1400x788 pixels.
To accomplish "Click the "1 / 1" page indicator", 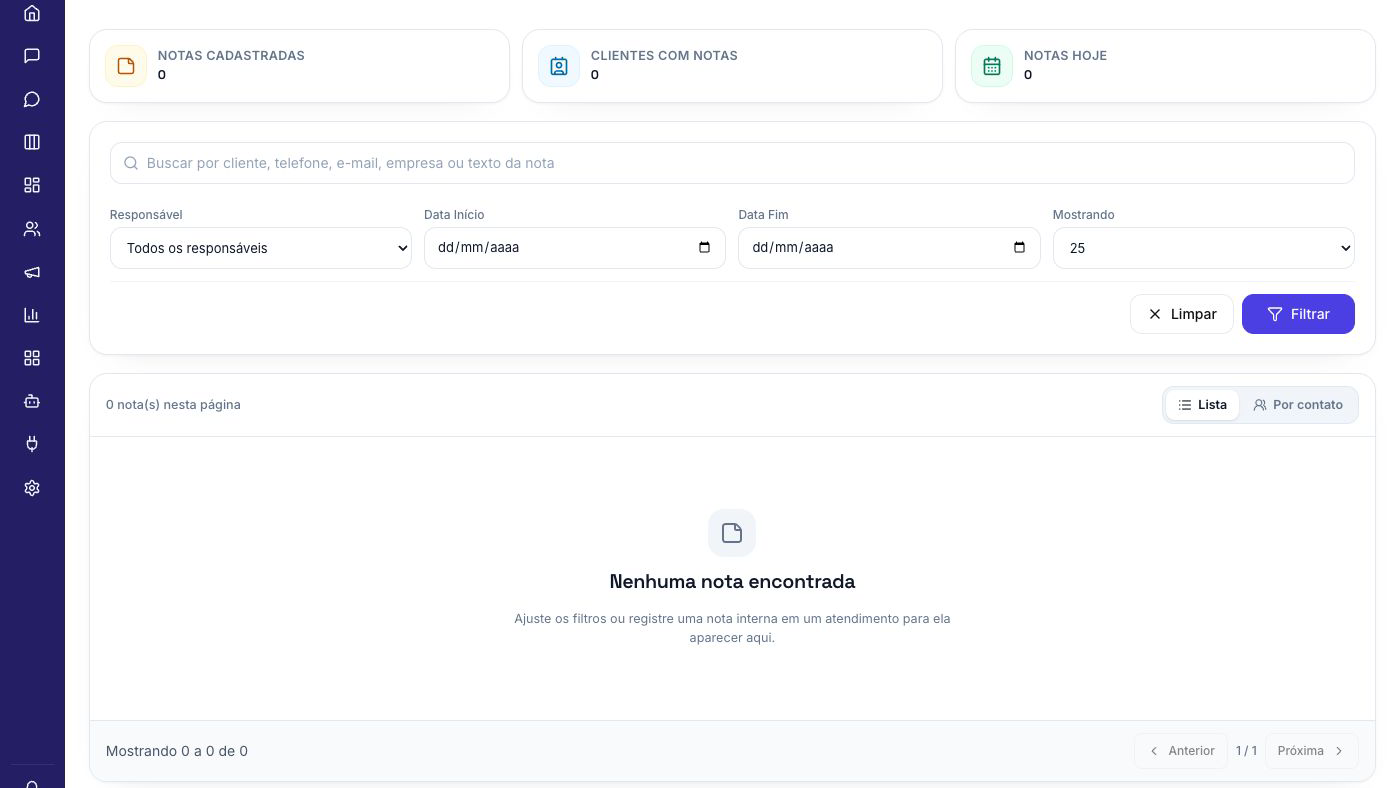I will (1246, 751).
